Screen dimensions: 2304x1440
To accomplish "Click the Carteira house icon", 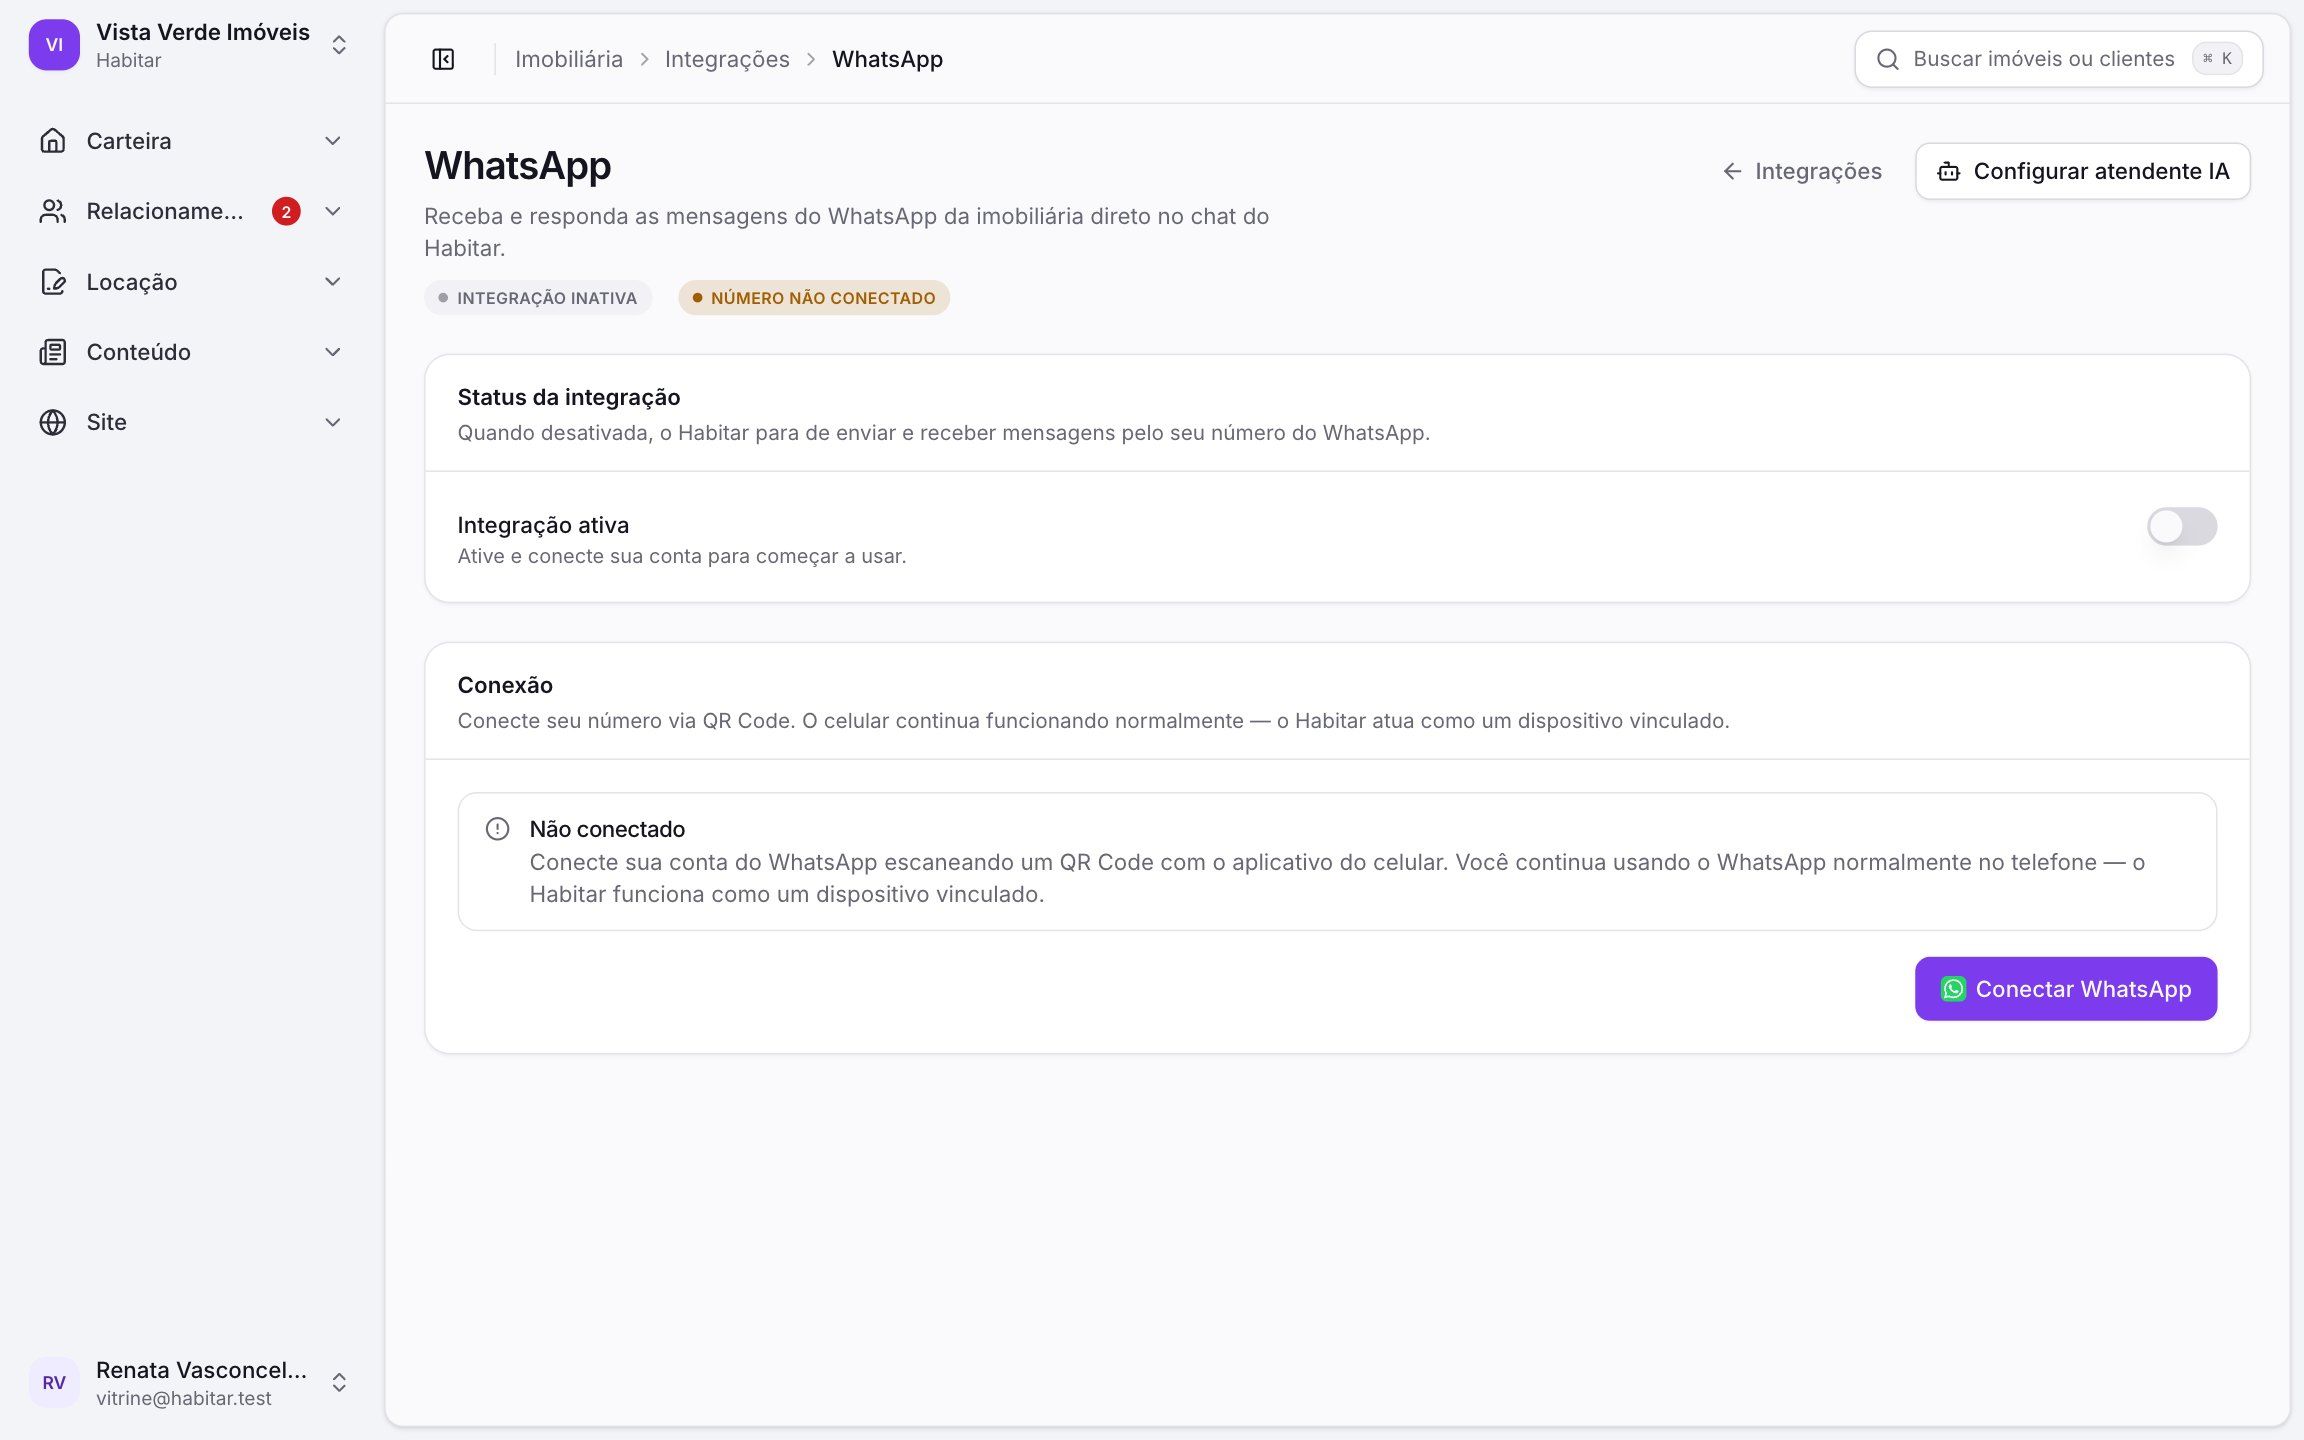I will 53,141.
